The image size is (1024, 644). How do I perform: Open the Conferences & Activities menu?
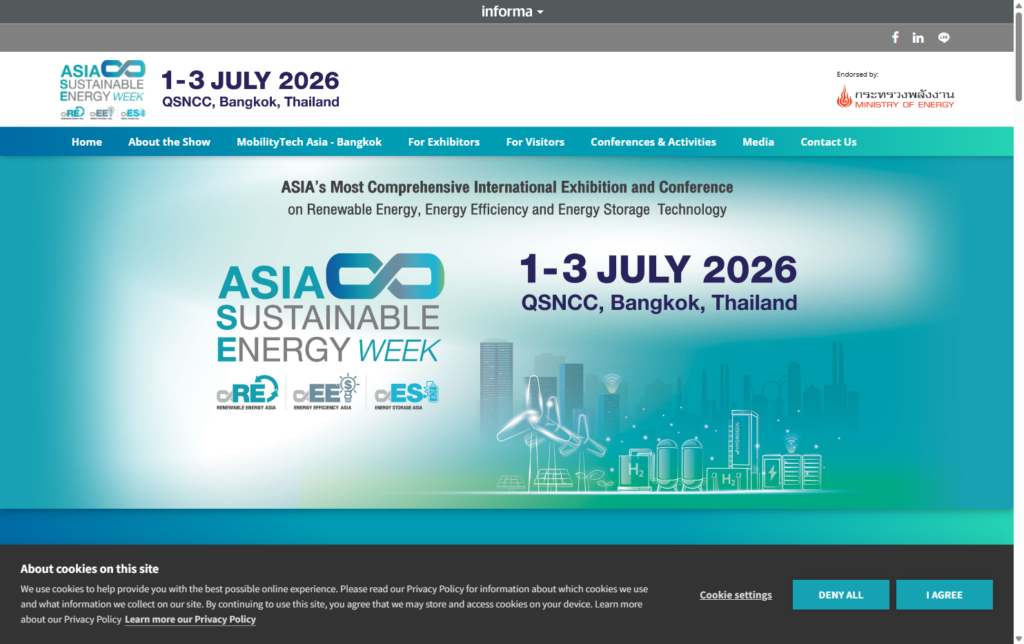[x=652, y=141]
